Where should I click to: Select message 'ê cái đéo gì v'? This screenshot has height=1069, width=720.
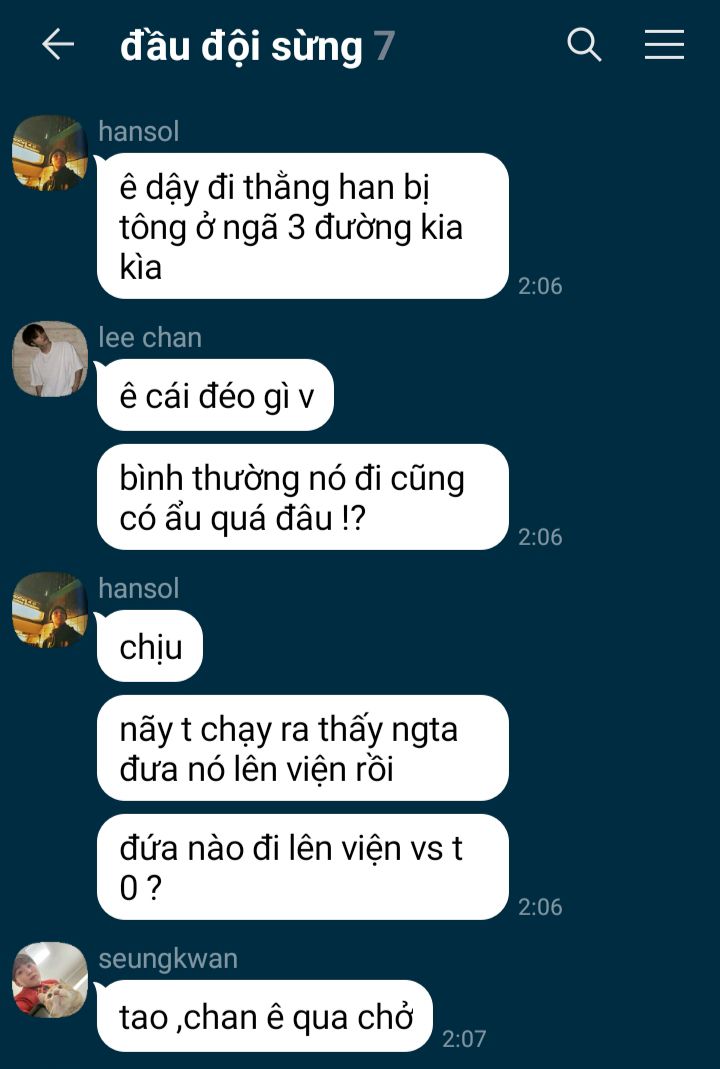[x=215, y=395]
